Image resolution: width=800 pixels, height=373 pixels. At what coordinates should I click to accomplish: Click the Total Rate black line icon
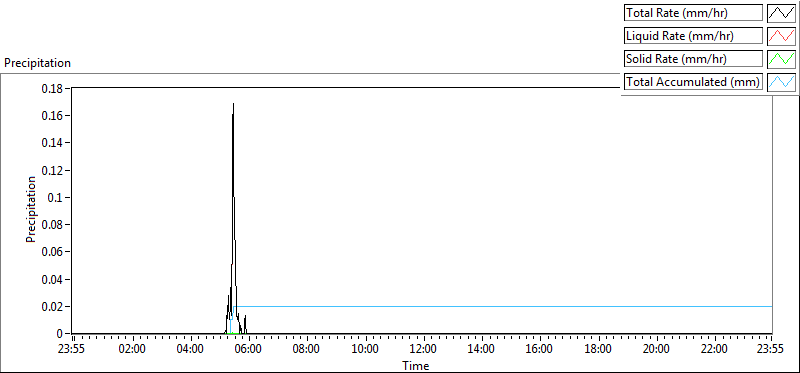781,13
